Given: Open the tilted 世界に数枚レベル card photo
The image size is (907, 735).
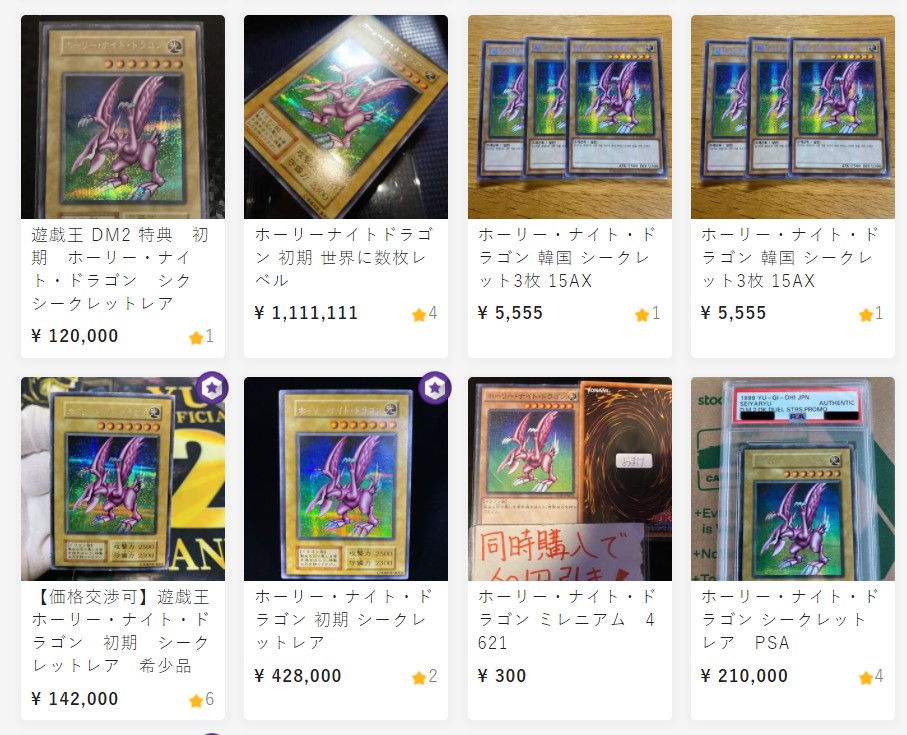Looking at the screenshot, I should pos(346,117).
